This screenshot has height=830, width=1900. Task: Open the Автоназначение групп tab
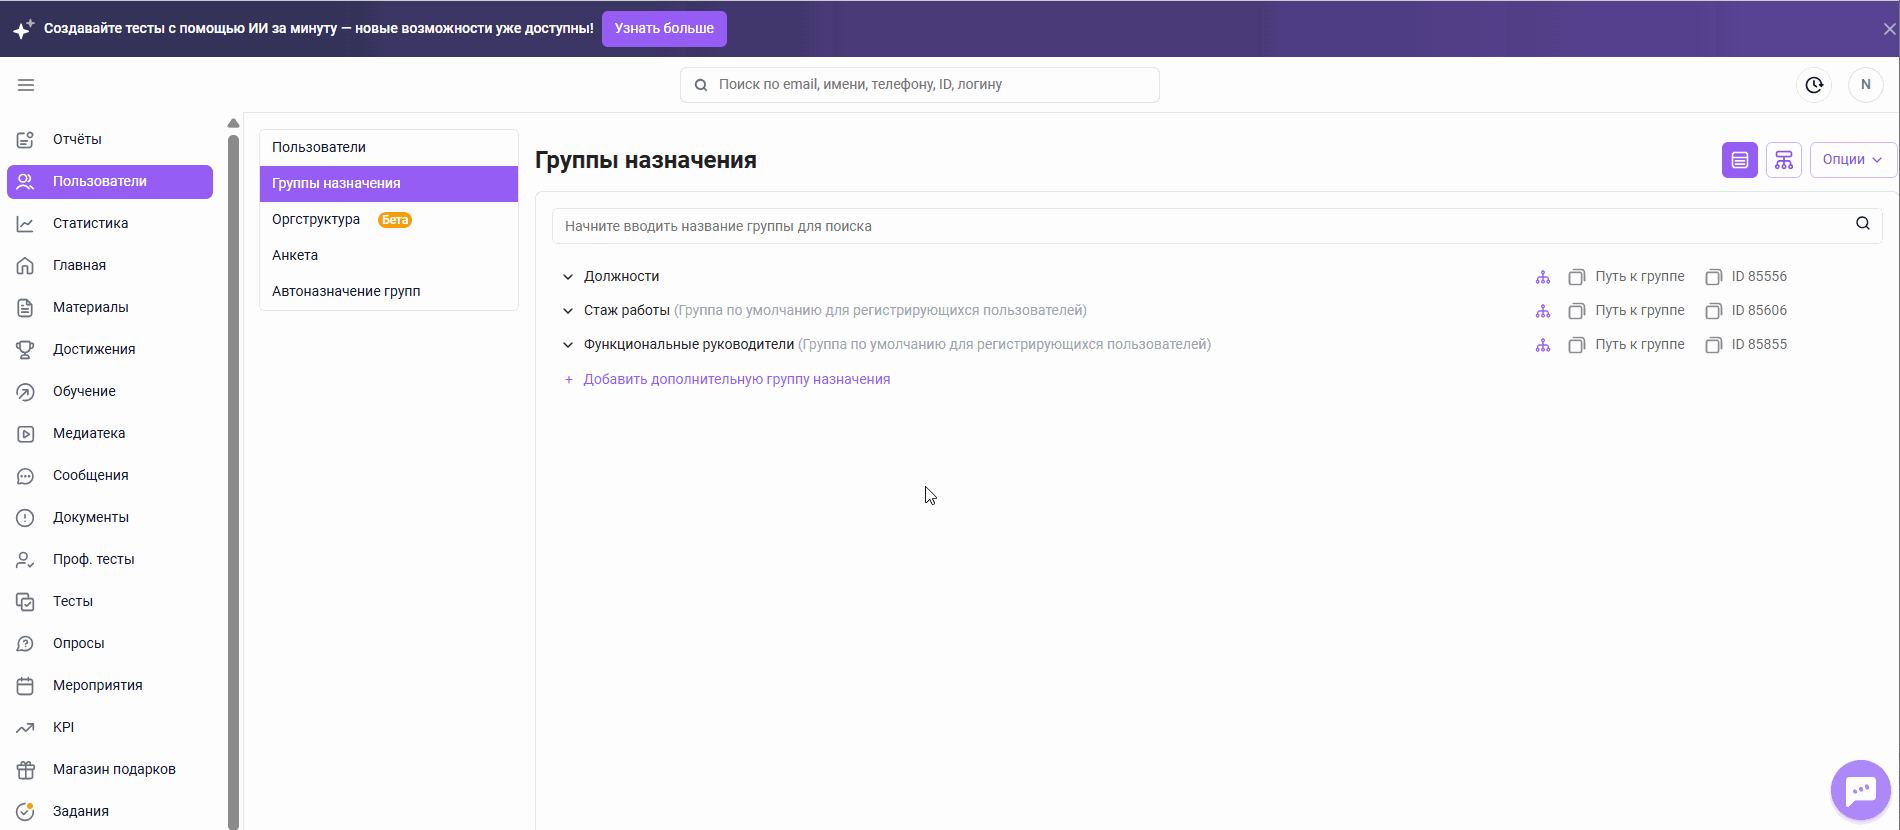pyautogui.click(x=389, y=291)
